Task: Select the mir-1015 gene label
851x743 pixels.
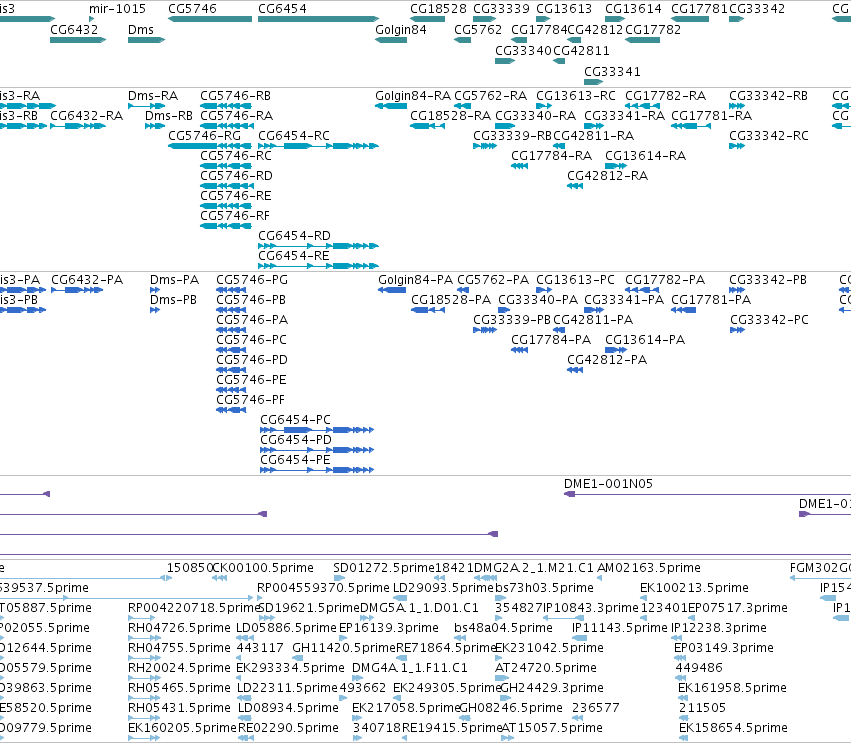Action: click(117, 9)
